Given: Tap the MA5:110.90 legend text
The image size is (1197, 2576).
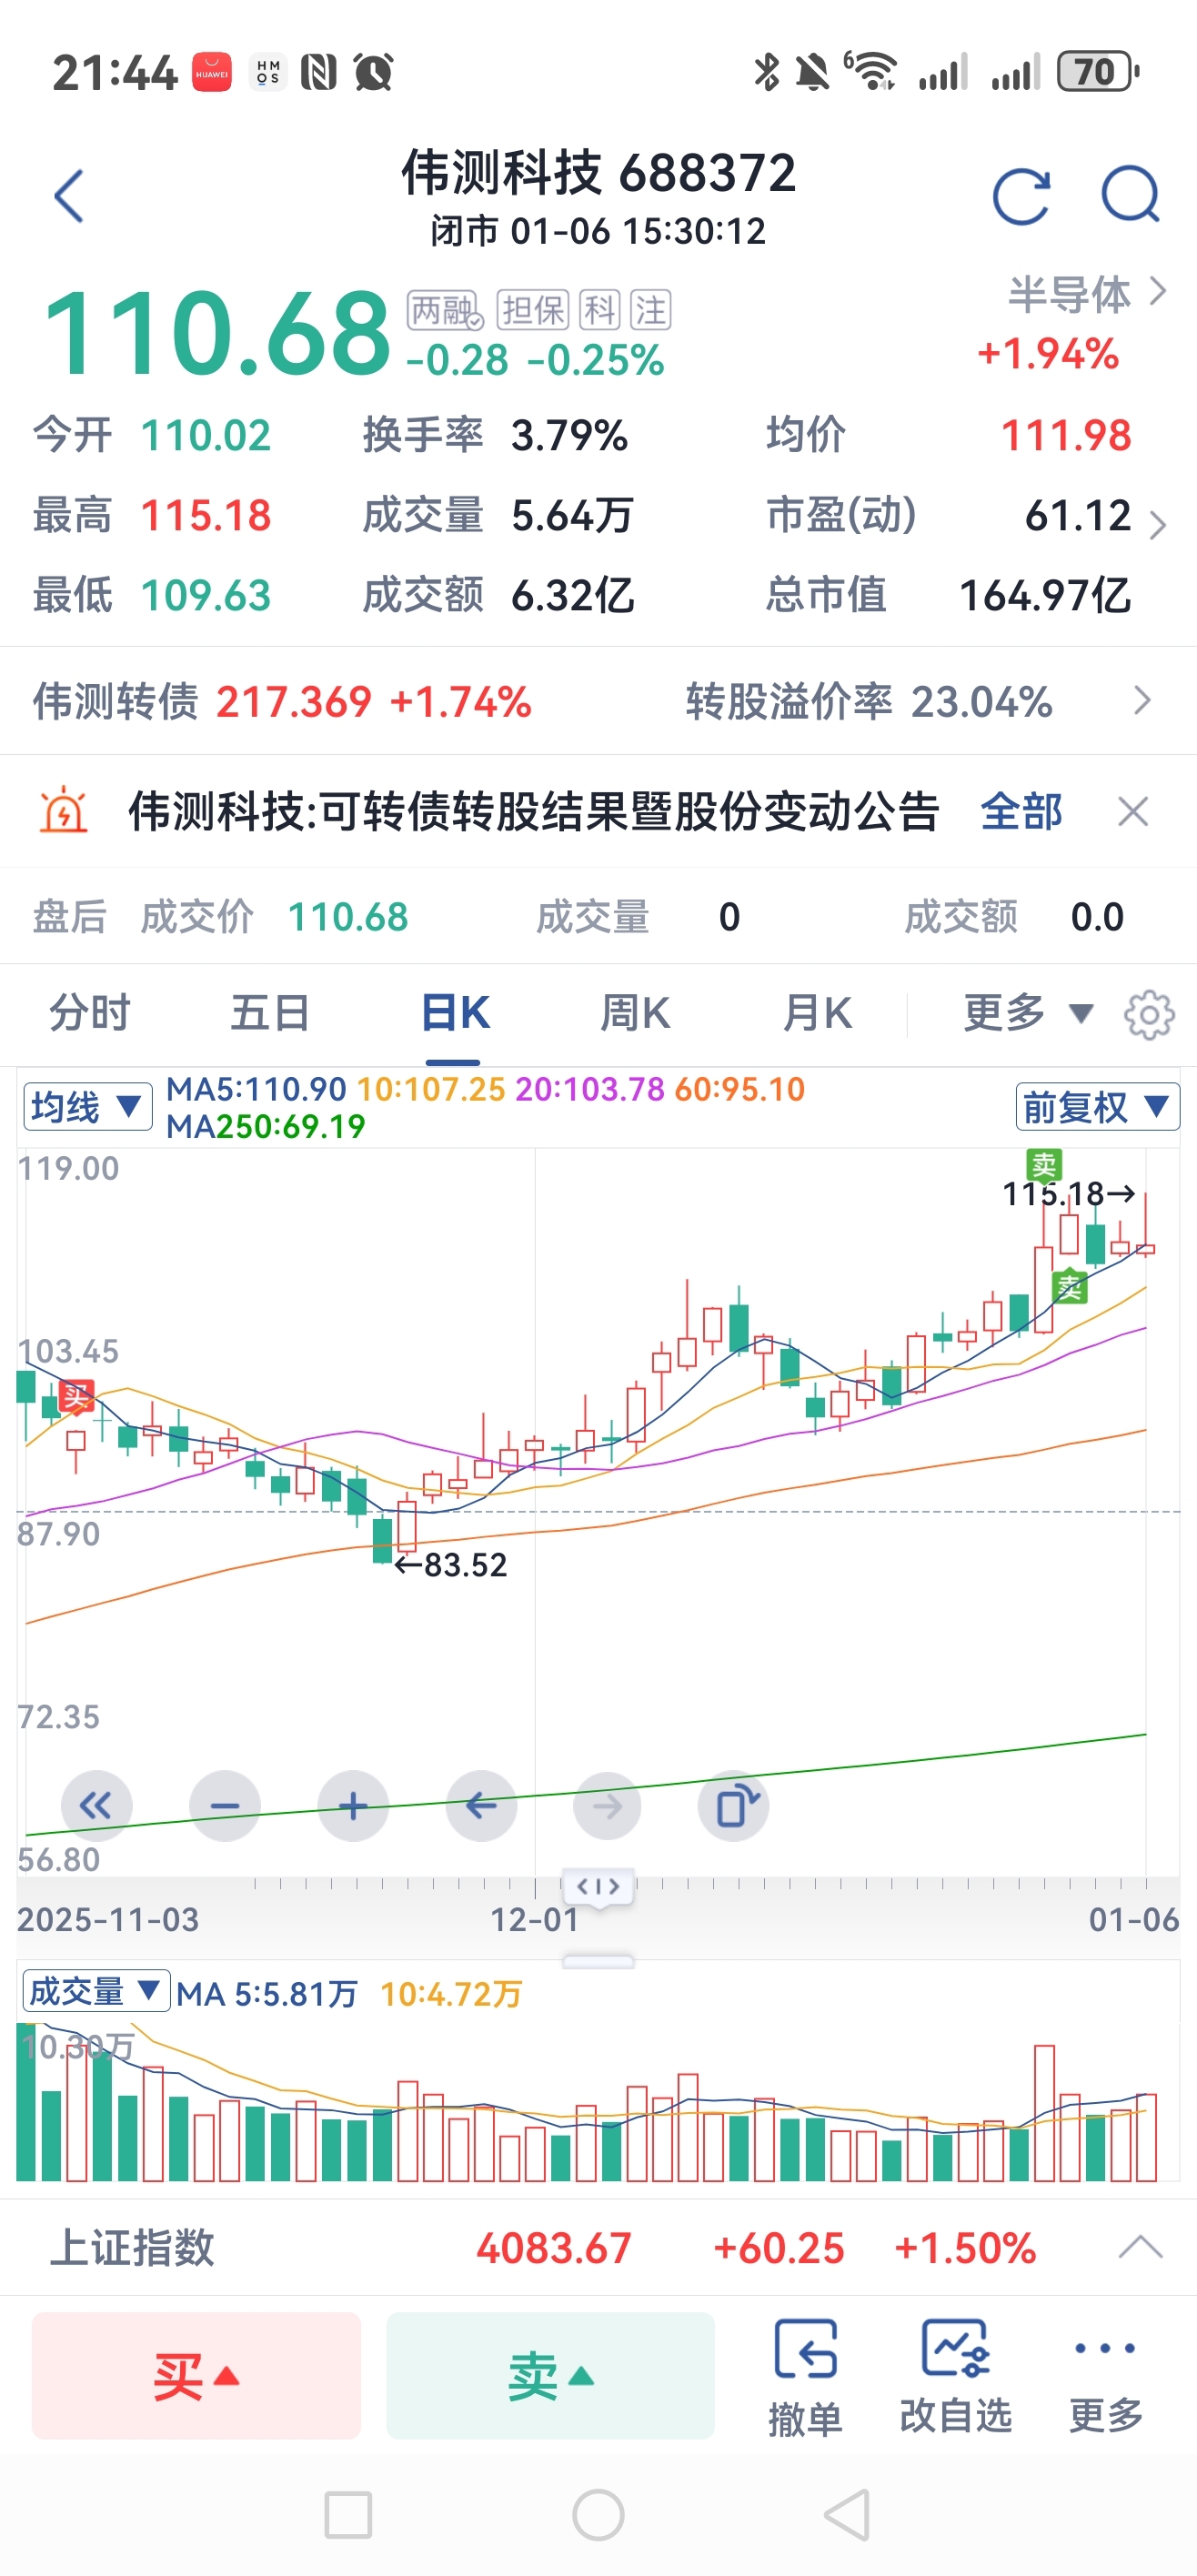Looking at the screenshot, I should 256,1089.
